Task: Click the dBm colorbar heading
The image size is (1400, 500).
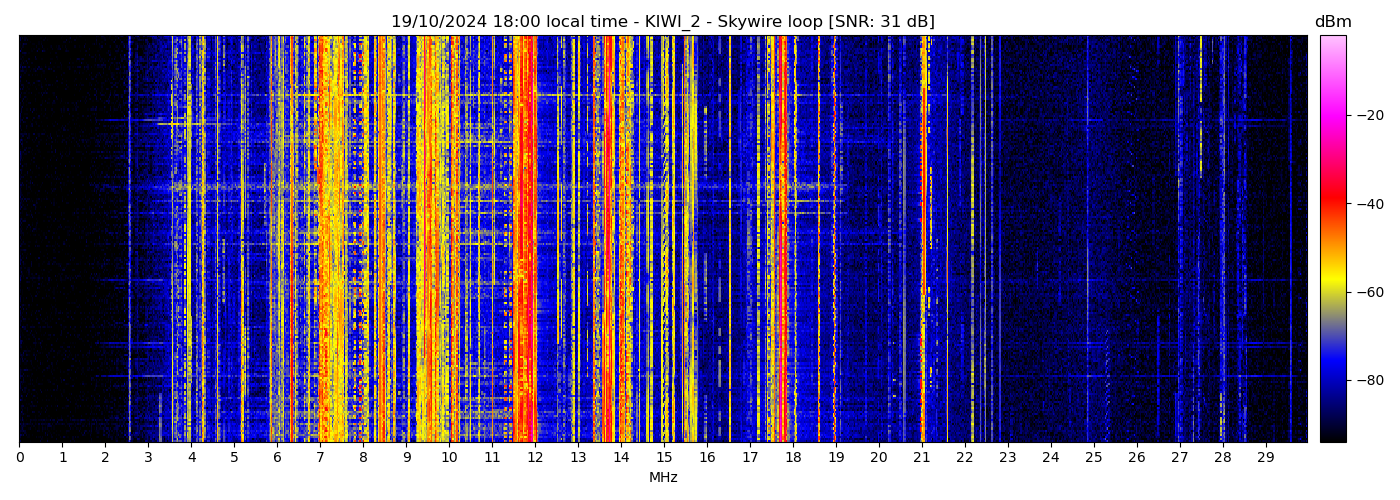Action: pos(1333,22)
